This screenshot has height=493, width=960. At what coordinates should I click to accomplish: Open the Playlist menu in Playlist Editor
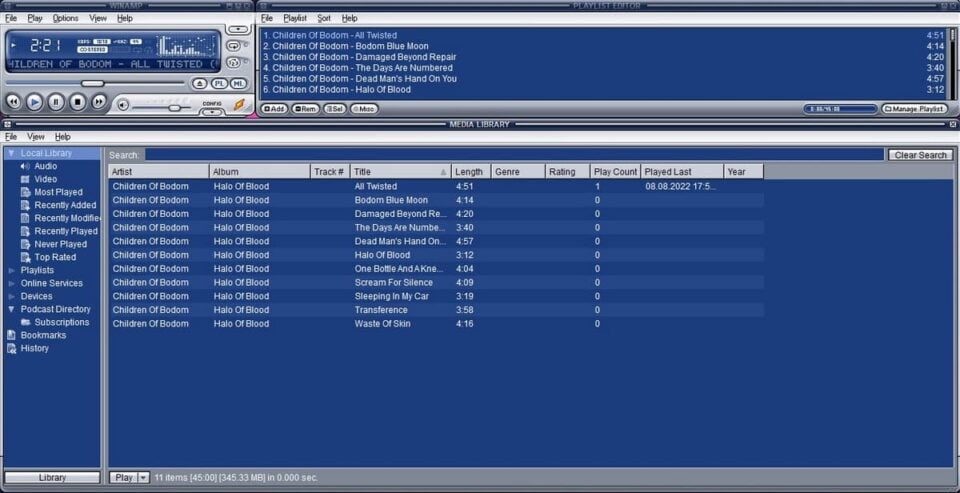295,18
